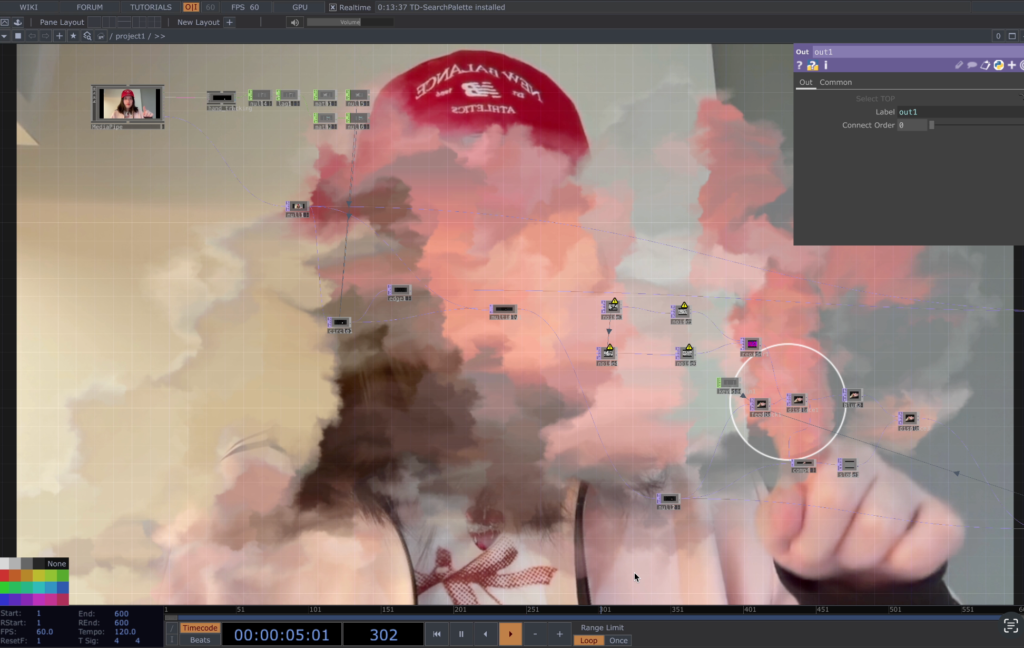Choose None color swatch

coord(56,564)
